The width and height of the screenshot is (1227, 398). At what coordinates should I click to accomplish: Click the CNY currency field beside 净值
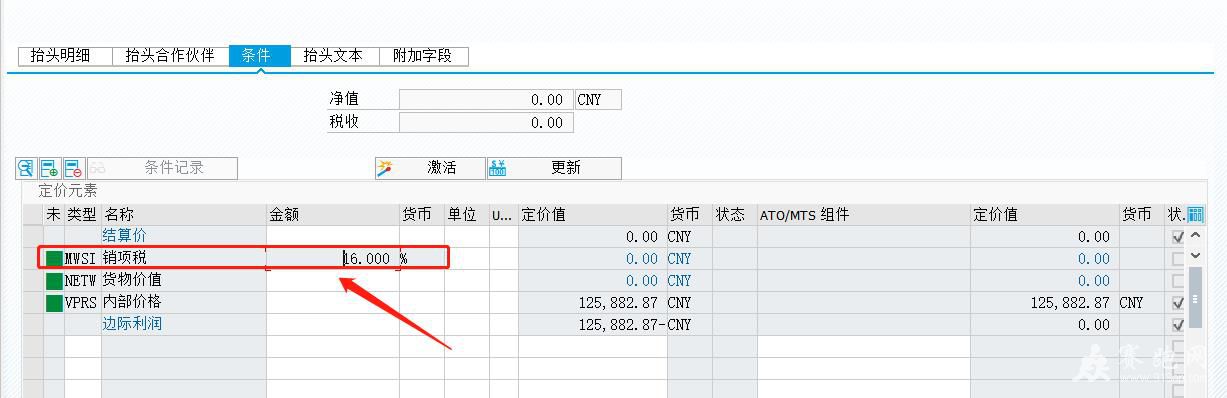(x=598, y=100)
